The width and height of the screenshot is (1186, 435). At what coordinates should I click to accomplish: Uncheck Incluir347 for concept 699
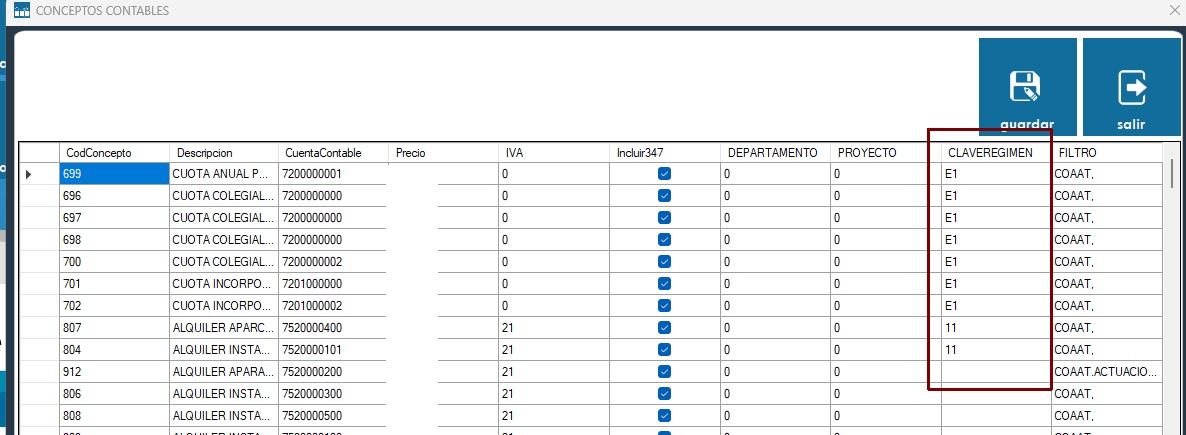664,174
